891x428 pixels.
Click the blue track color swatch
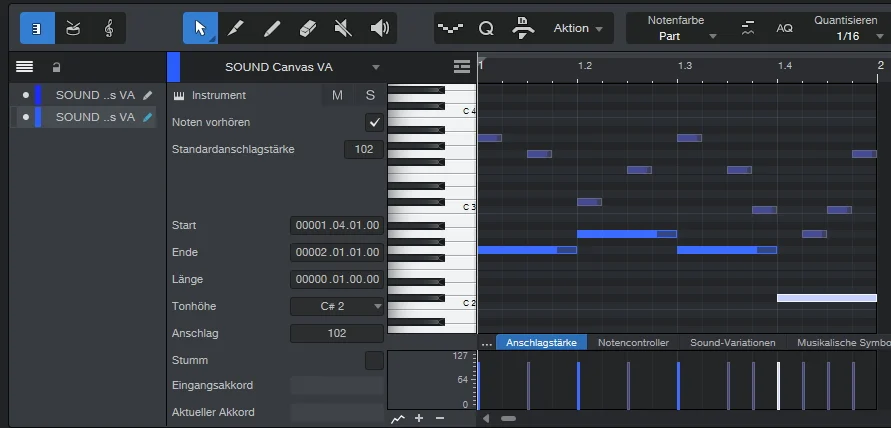173,67
